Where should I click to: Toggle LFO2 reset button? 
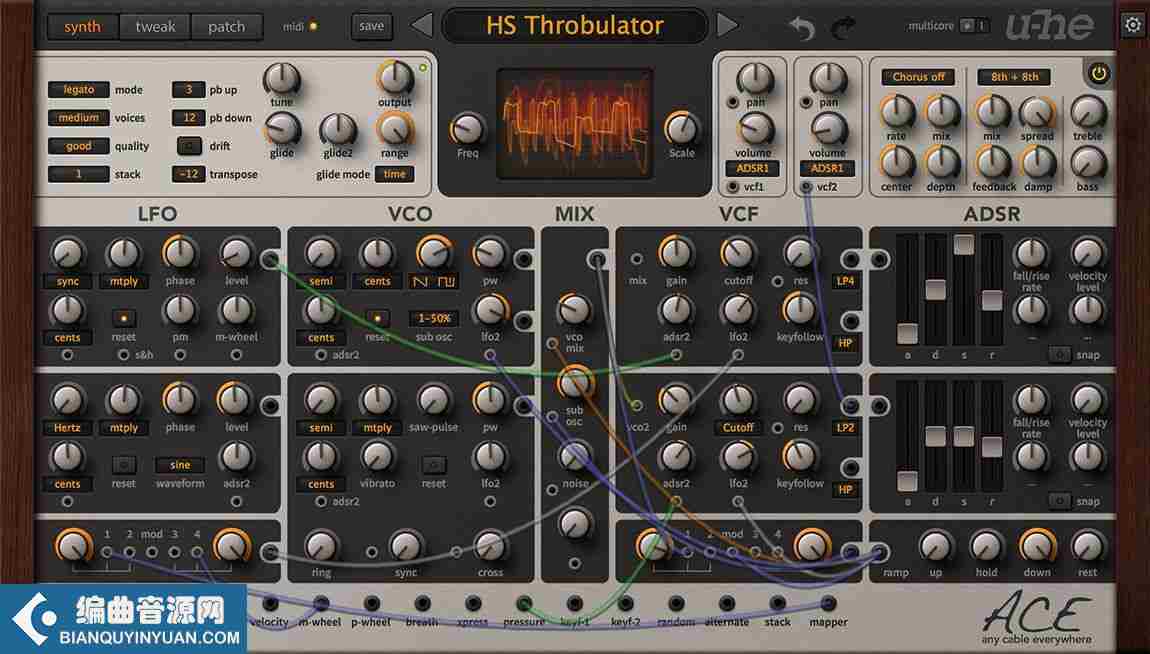click(123, 465)
